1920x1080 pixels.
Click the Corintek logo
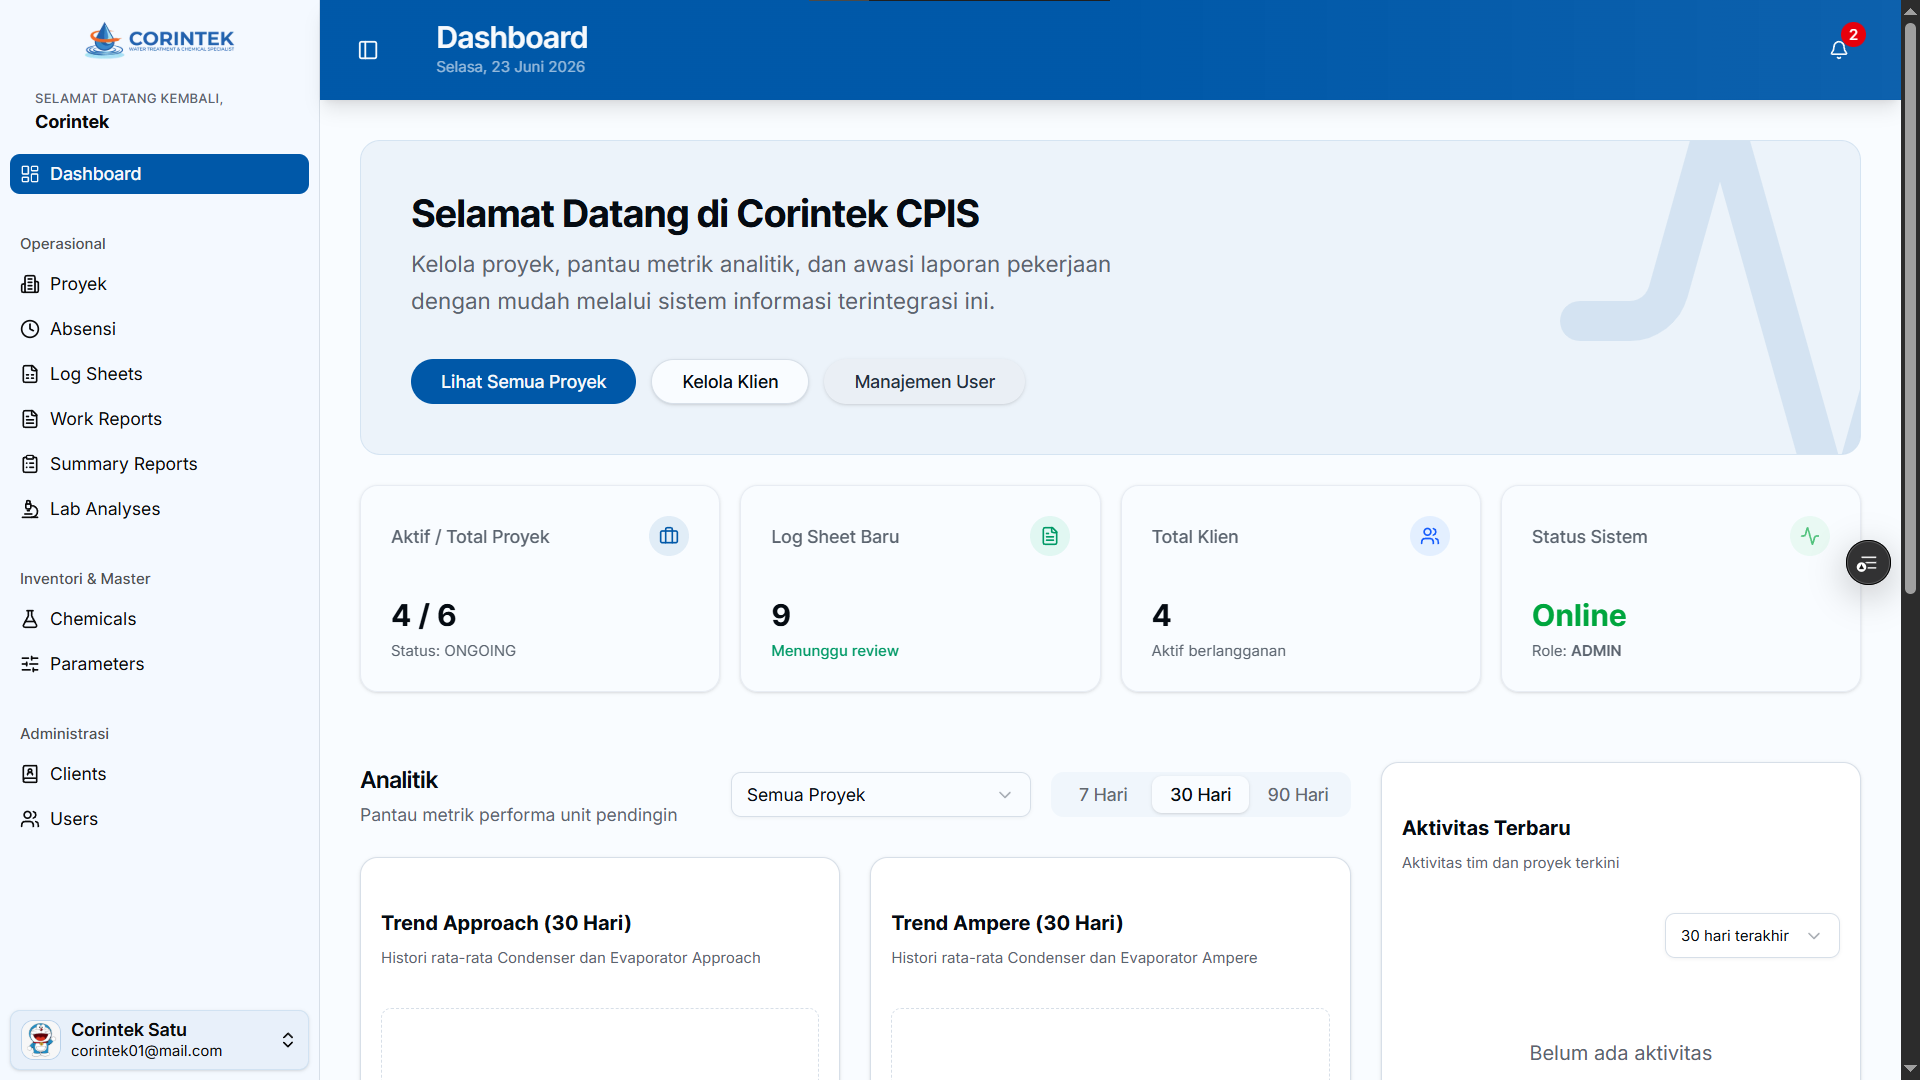(x=159, y=40)
